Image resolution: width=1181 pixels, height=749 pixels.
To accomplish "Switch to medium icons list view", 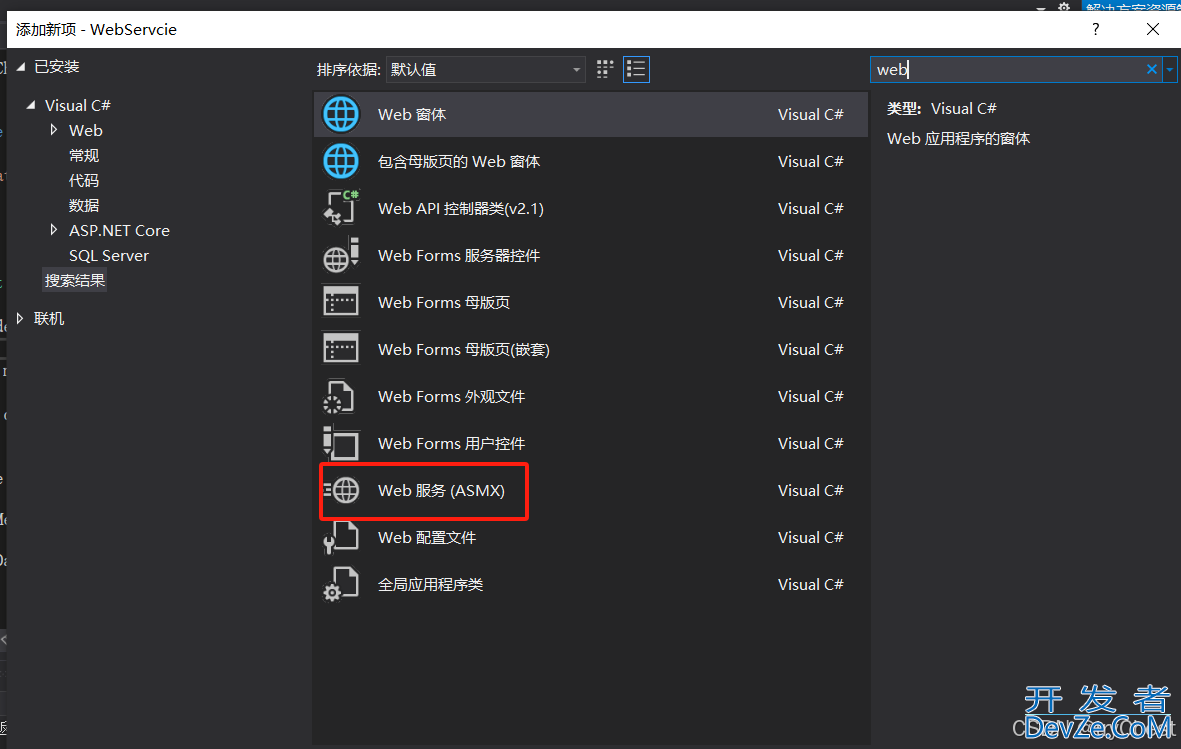I will [636, 69].
